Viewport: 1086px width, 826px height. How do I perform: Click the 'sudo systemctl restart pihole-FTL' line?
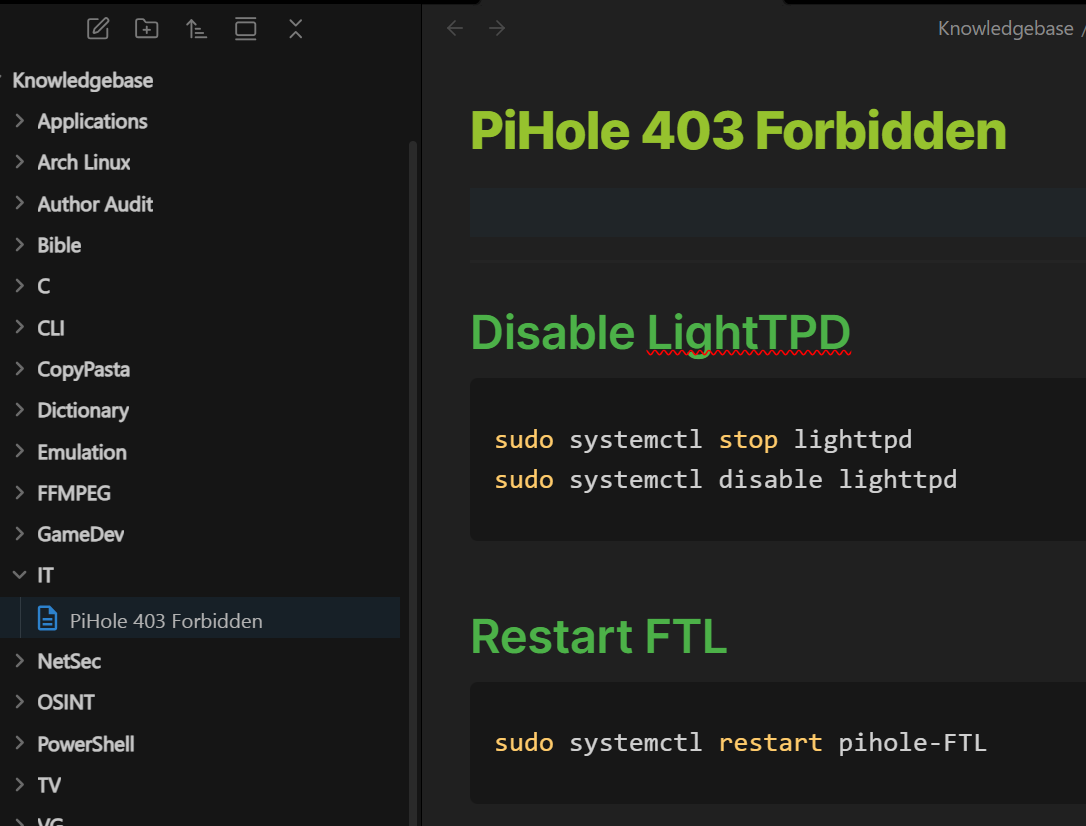[740, 742]
